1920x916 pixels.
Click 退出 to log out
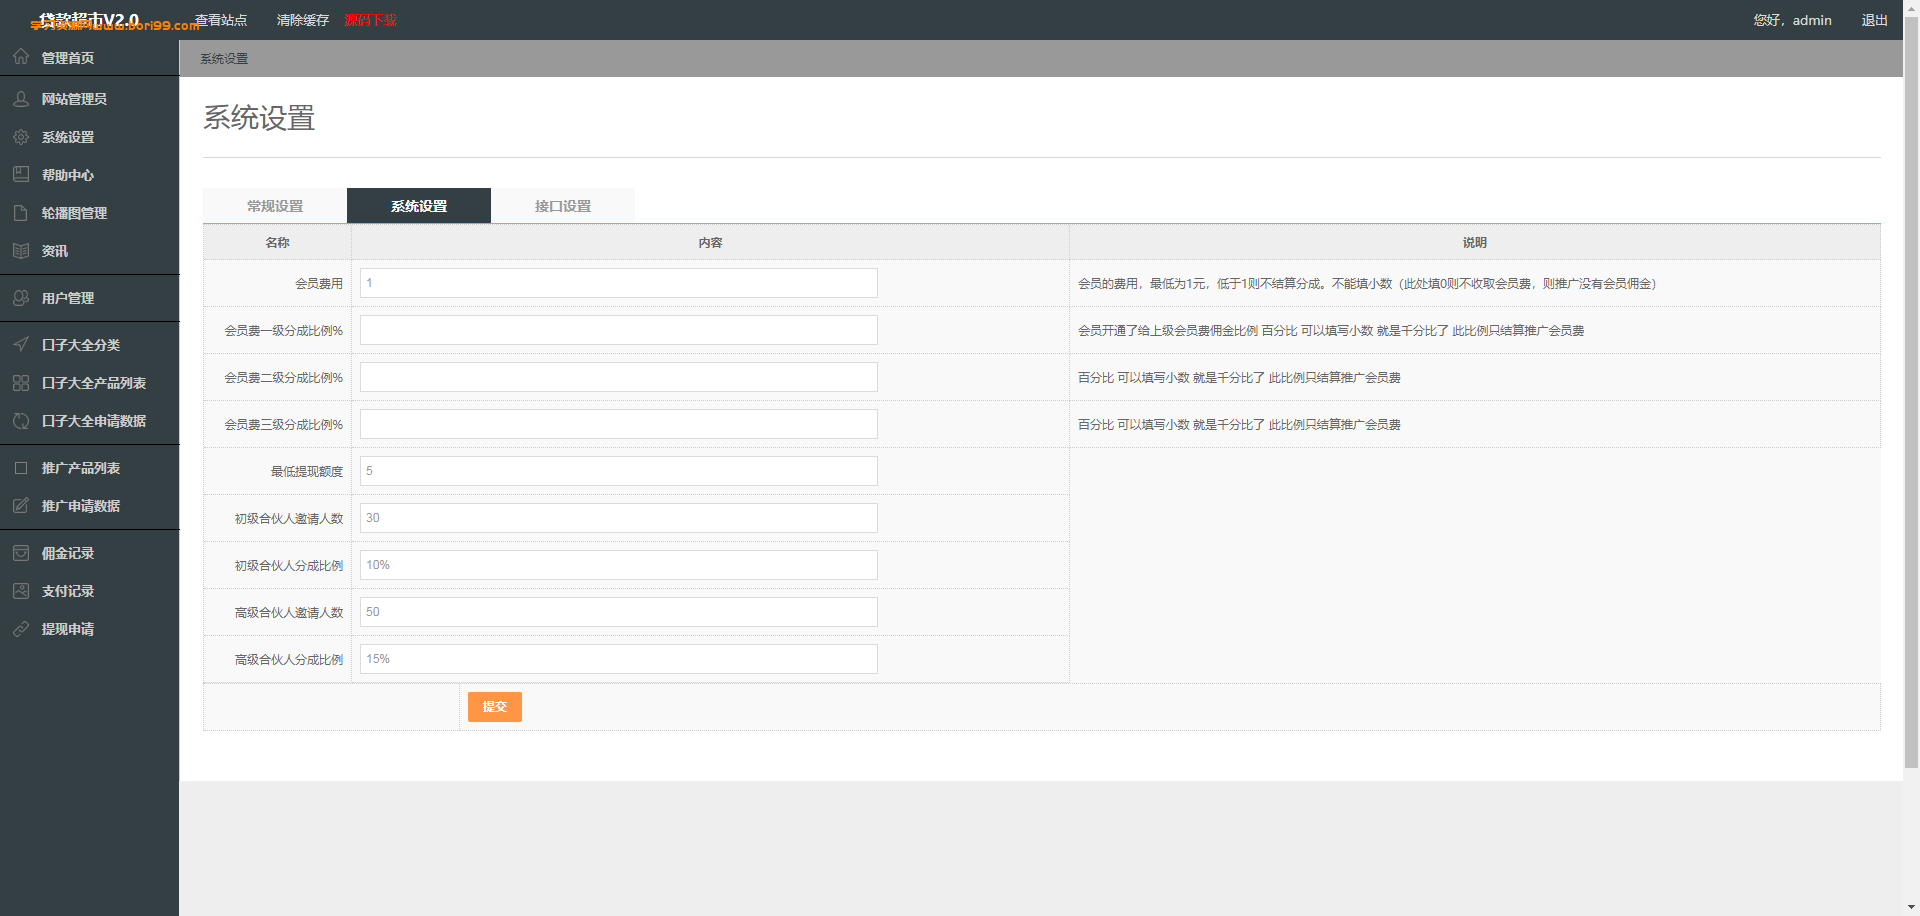pyautogui.click(x=1875, y=20)
